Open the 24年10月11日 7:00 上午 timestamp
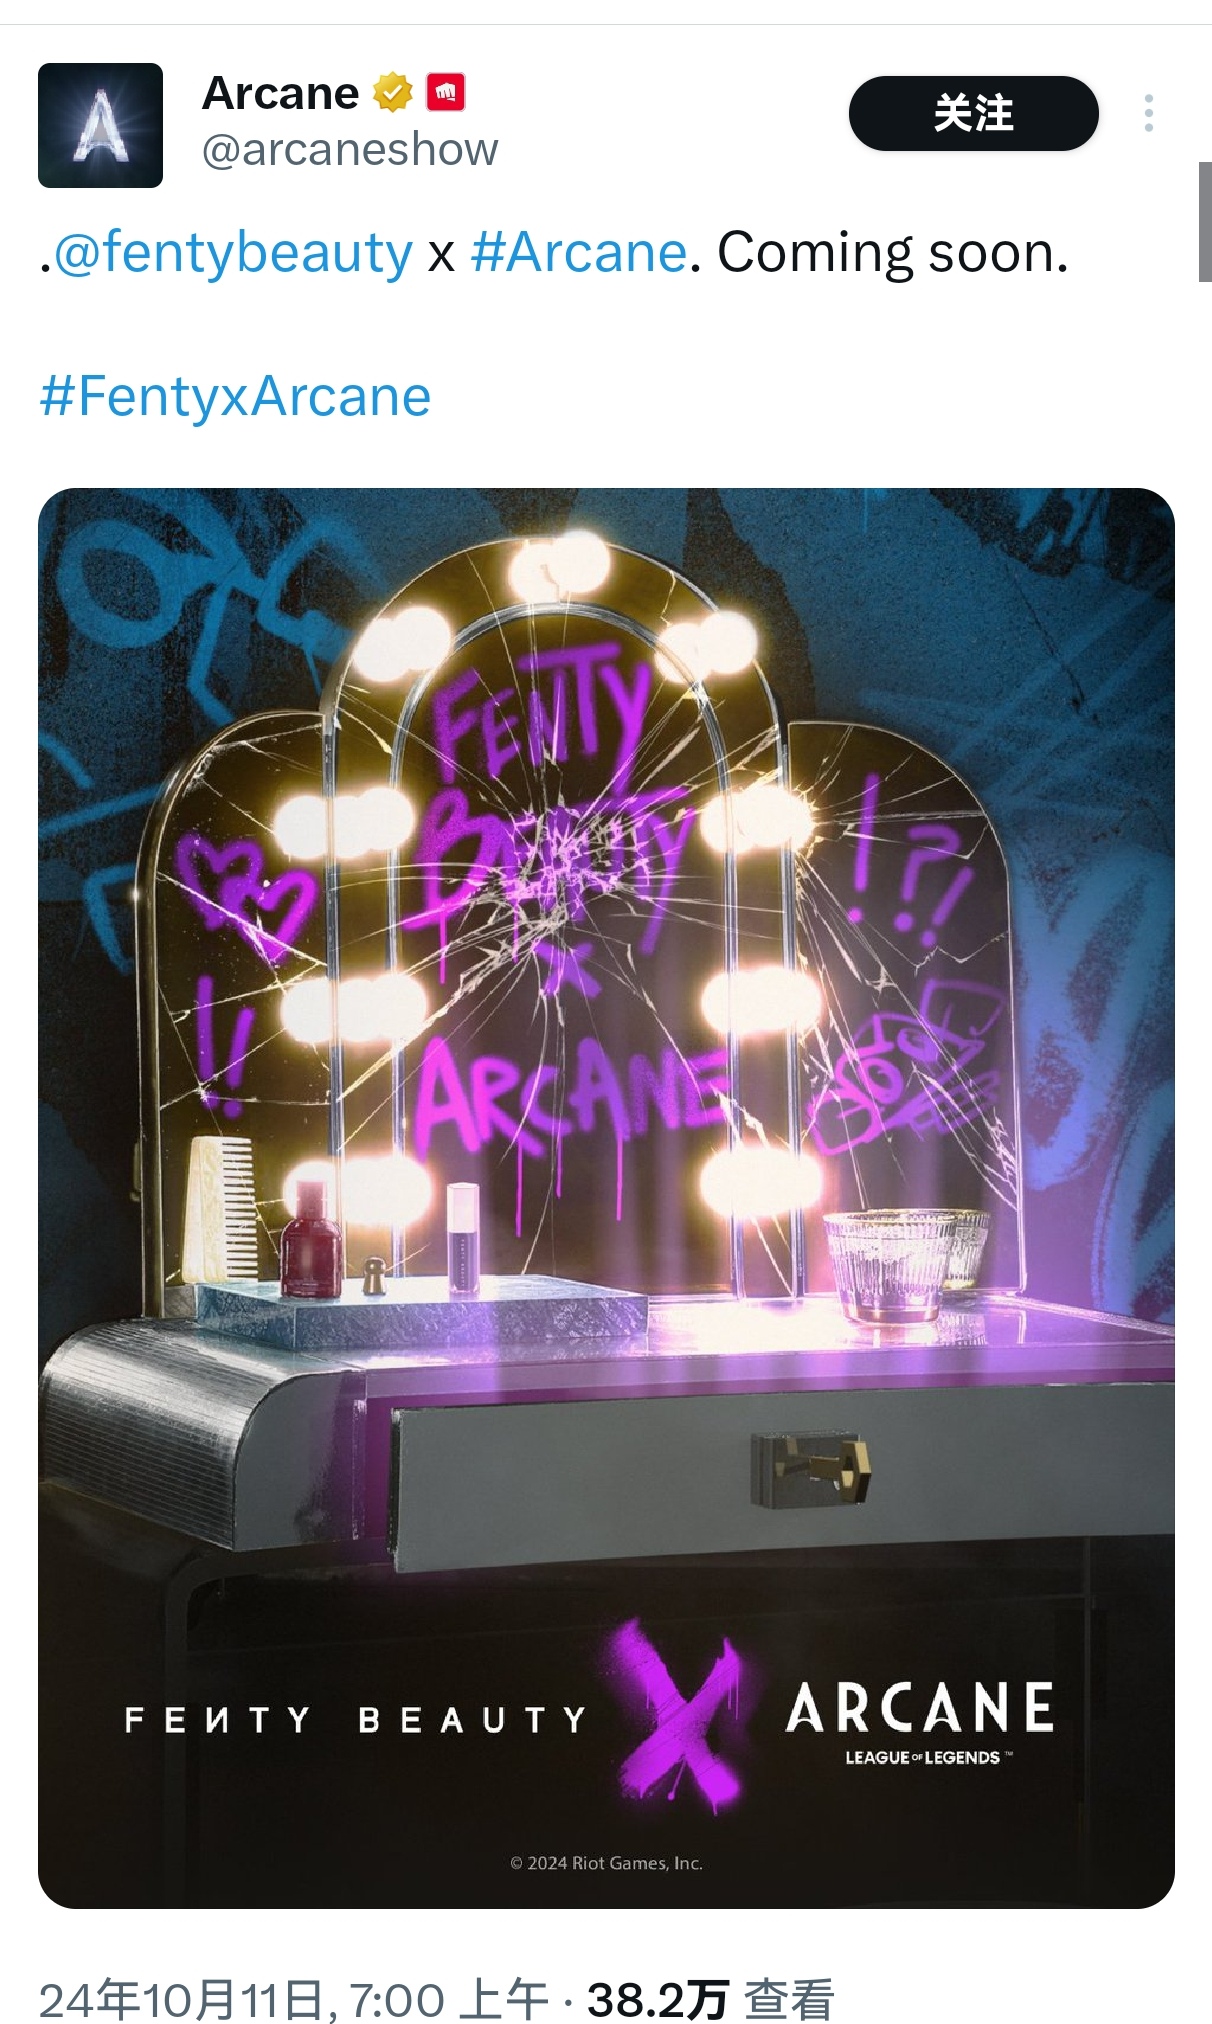1212x2024 pixels. point(293,2000)
